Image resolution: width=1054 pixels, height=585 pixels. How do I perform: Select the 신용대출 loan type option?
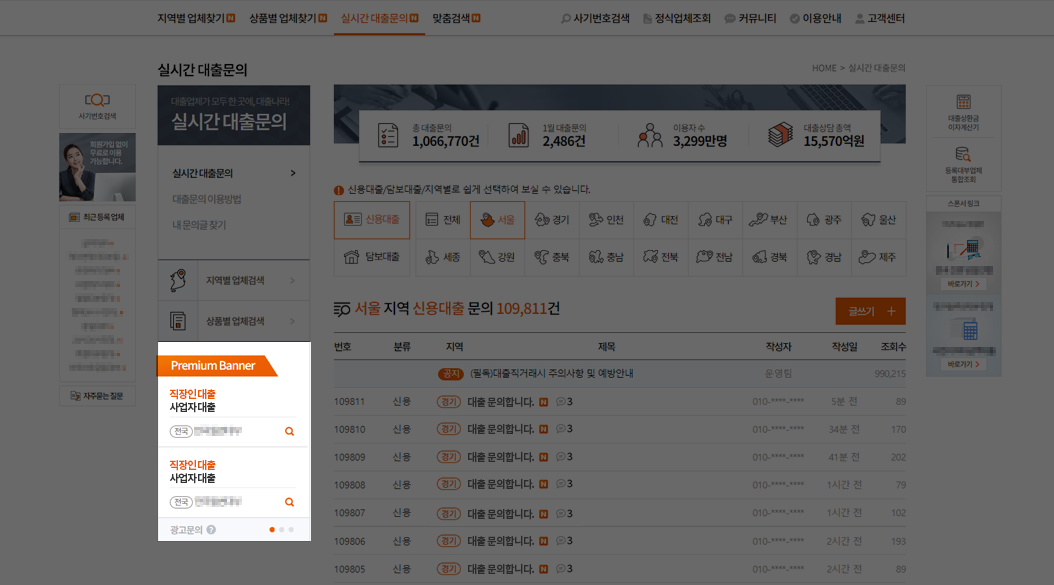pyautogui.click(x=372, y=220)
